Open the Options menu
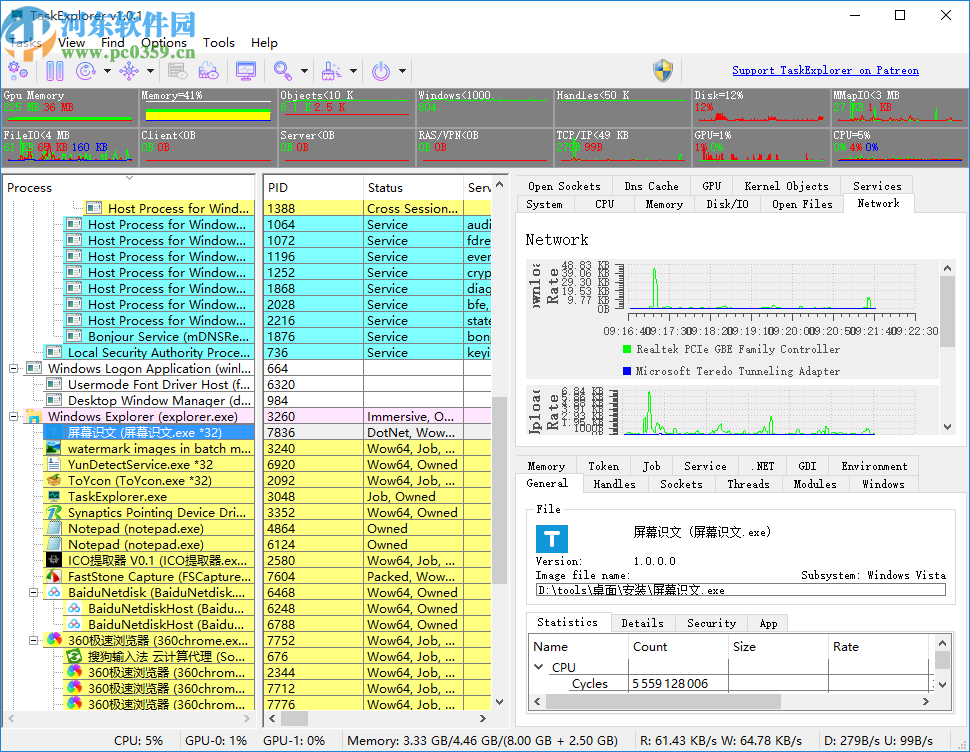 [x=164, y=43]
